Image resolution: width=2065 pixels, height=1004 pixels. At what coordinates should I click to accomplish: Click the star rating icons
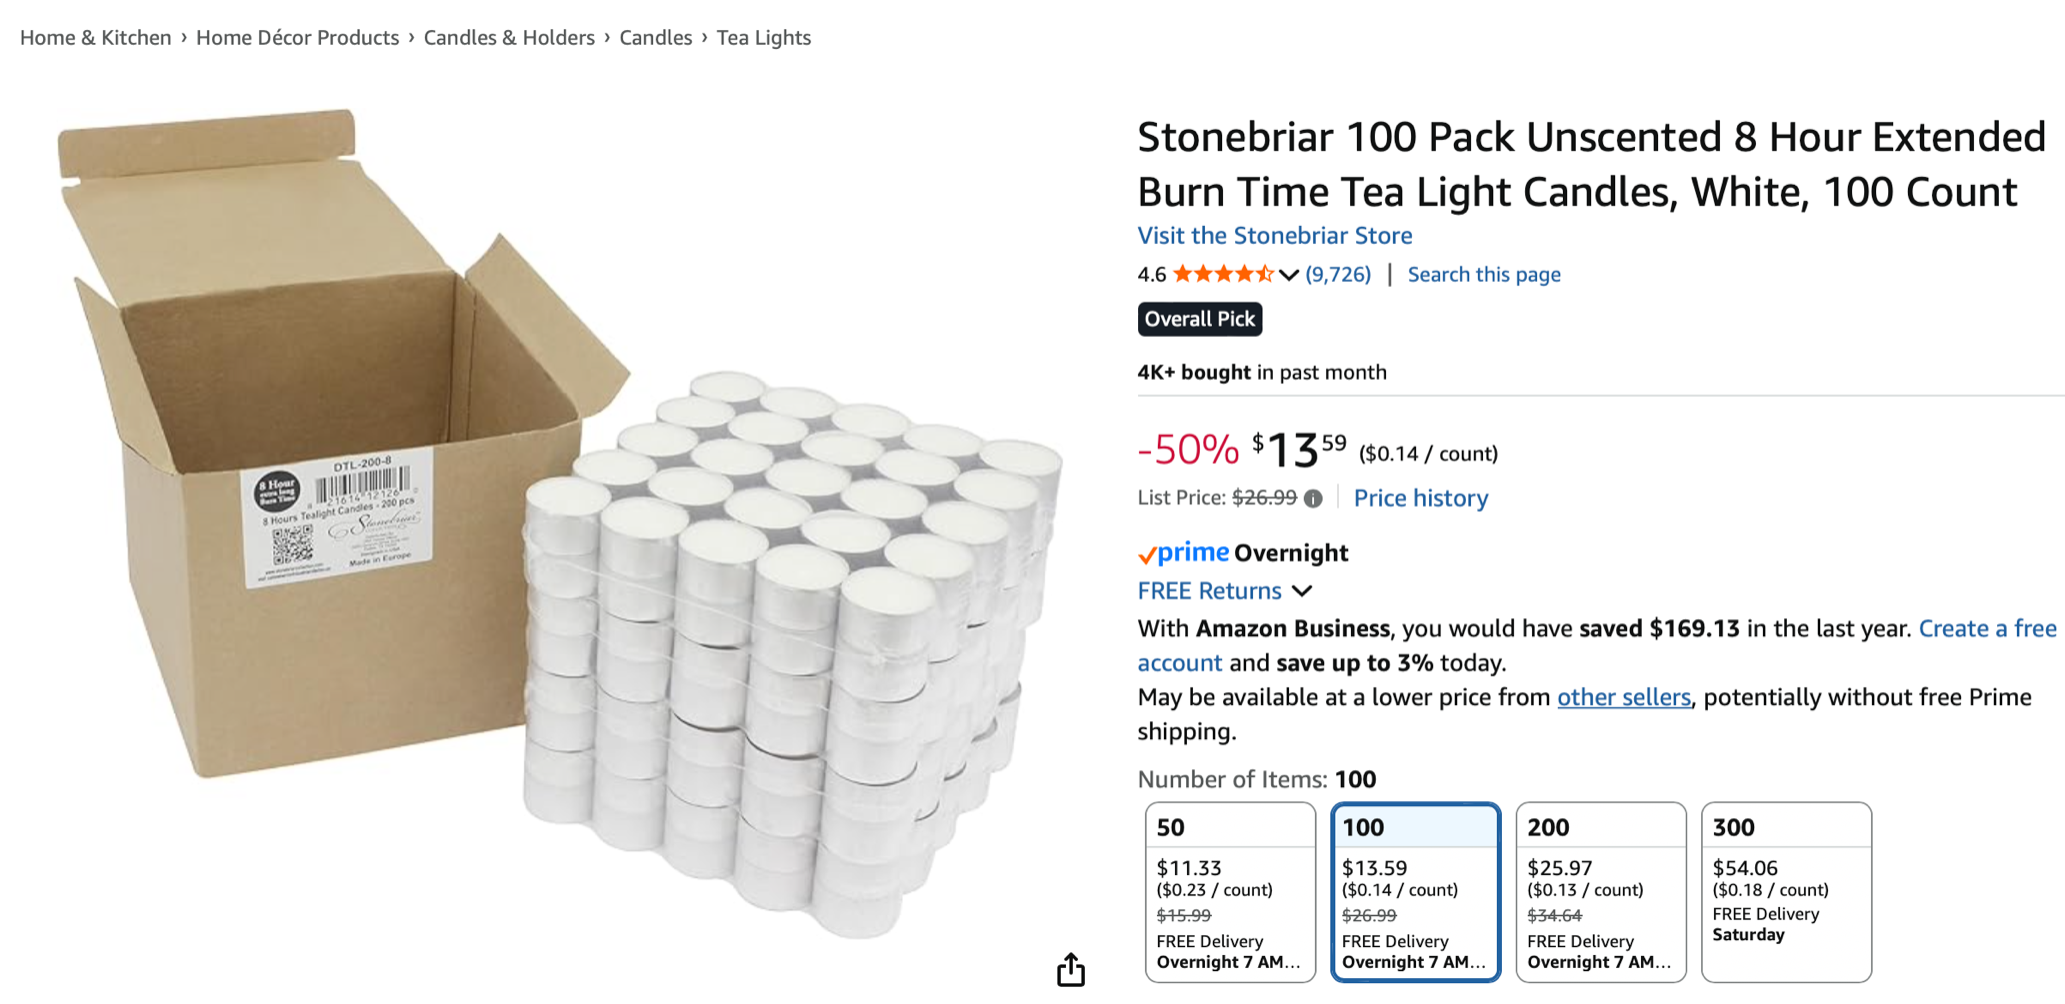pos(1222,274)
